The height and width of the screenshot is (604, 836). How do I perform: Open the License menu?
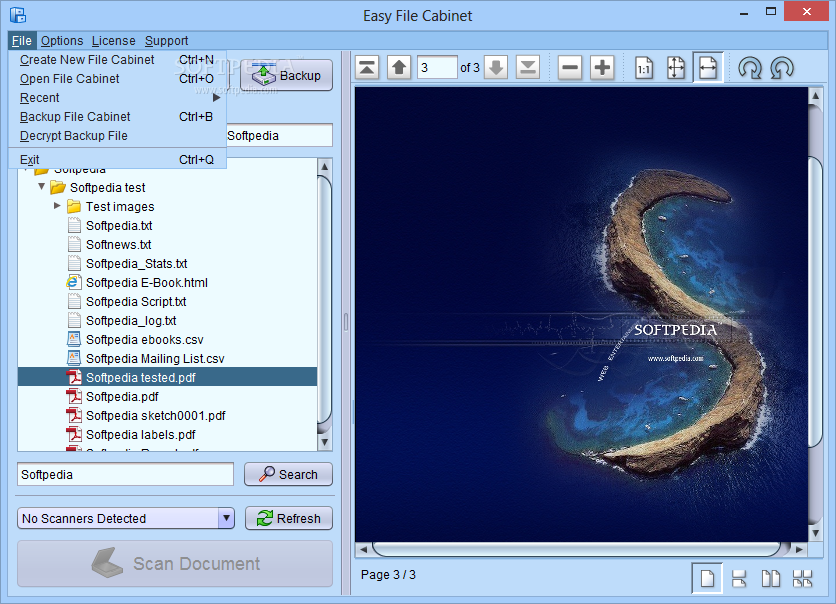pos(114,41)
